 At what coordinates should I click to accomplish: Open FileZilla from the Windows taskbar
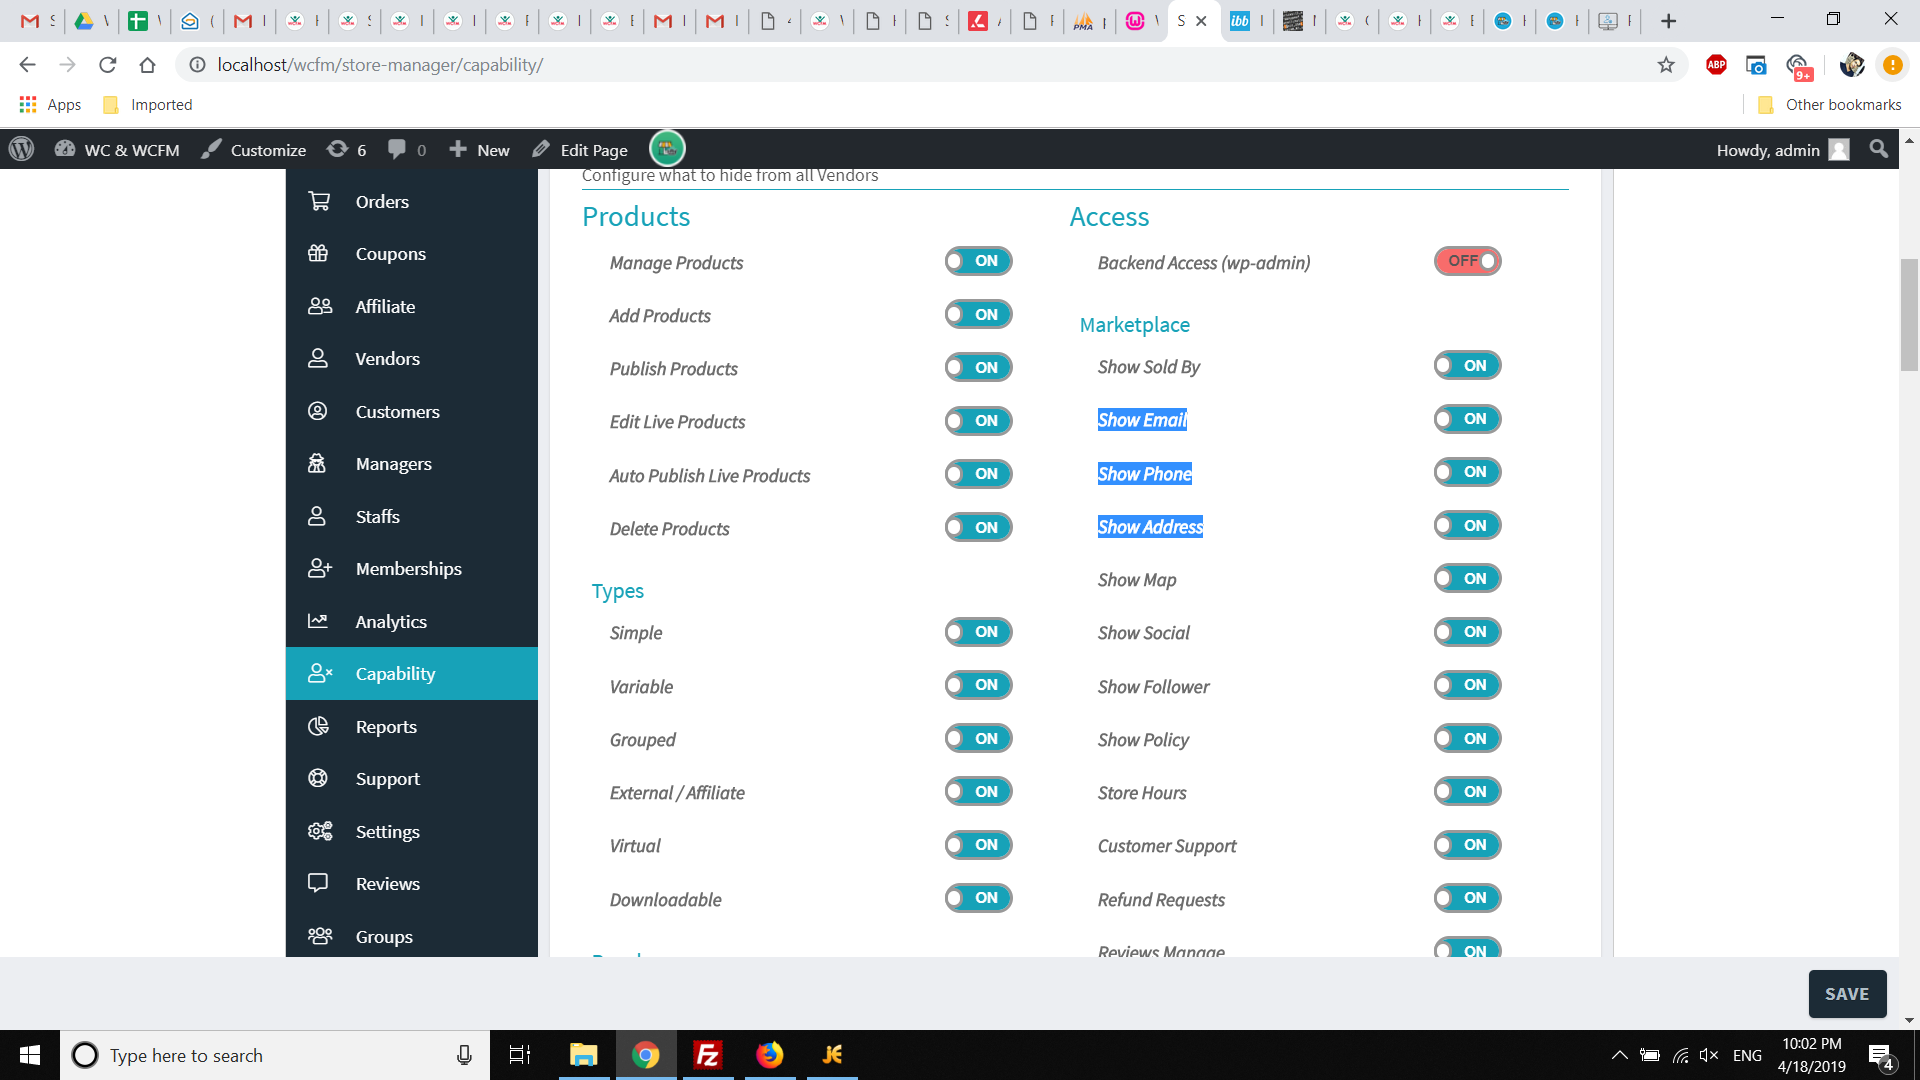pyautogui.click(x=707, y=1055)
